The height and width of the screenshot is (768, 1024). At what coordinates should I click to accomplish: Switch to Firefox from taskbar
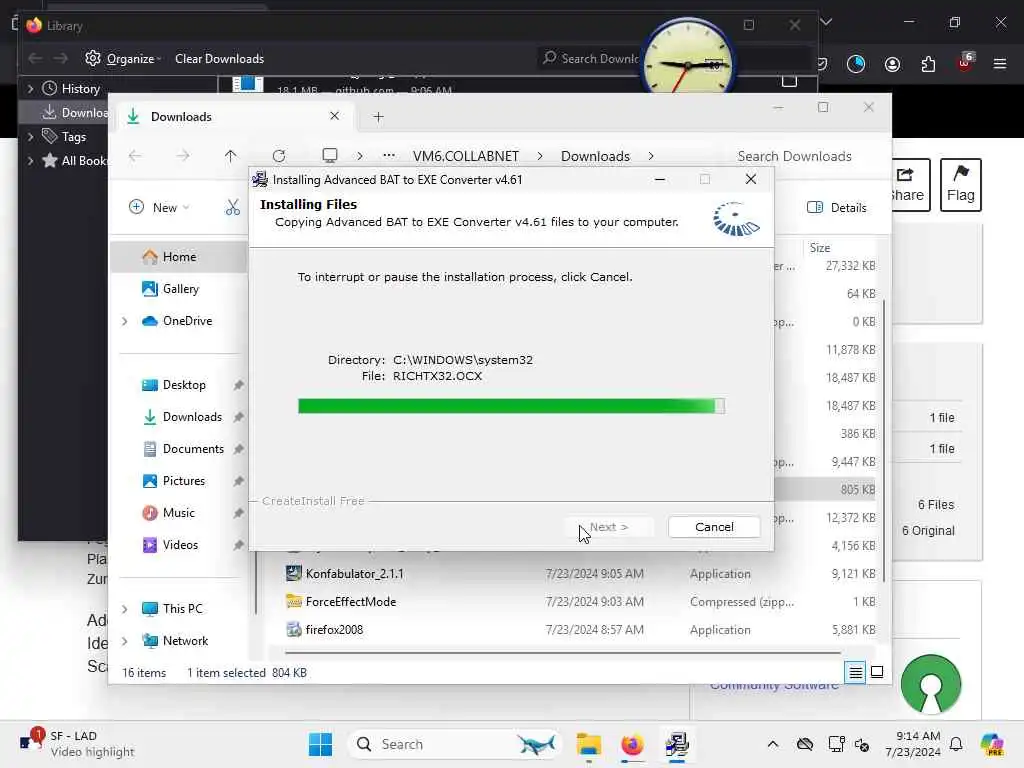click(x=632, y=744)
